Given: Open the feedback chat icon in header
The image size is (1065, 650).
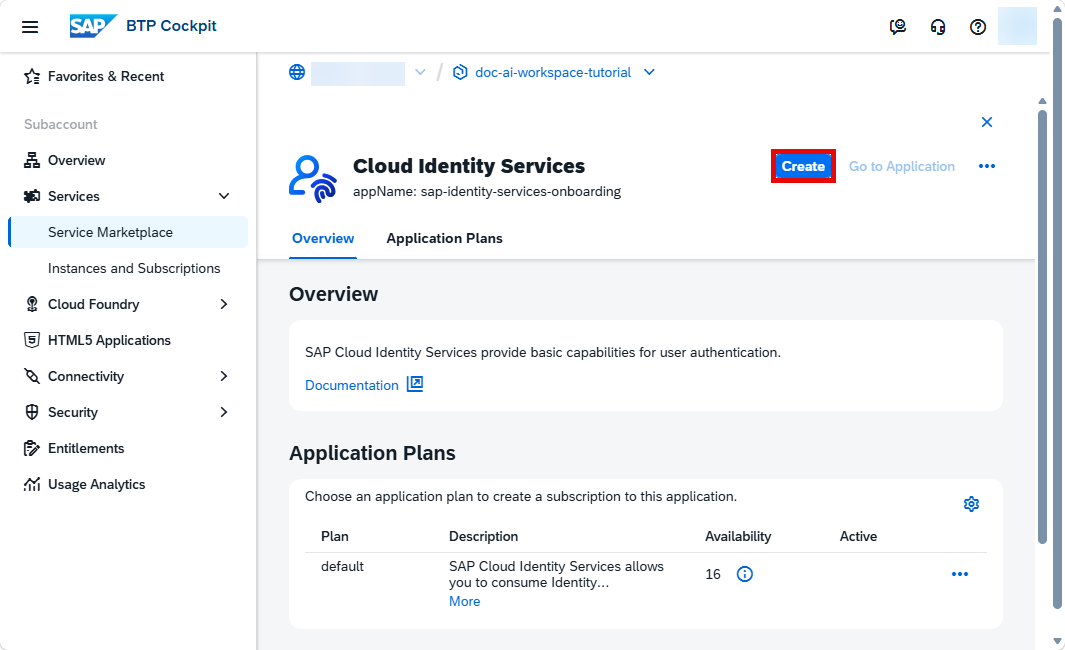Looking at the screenshot, I should 898,26.
